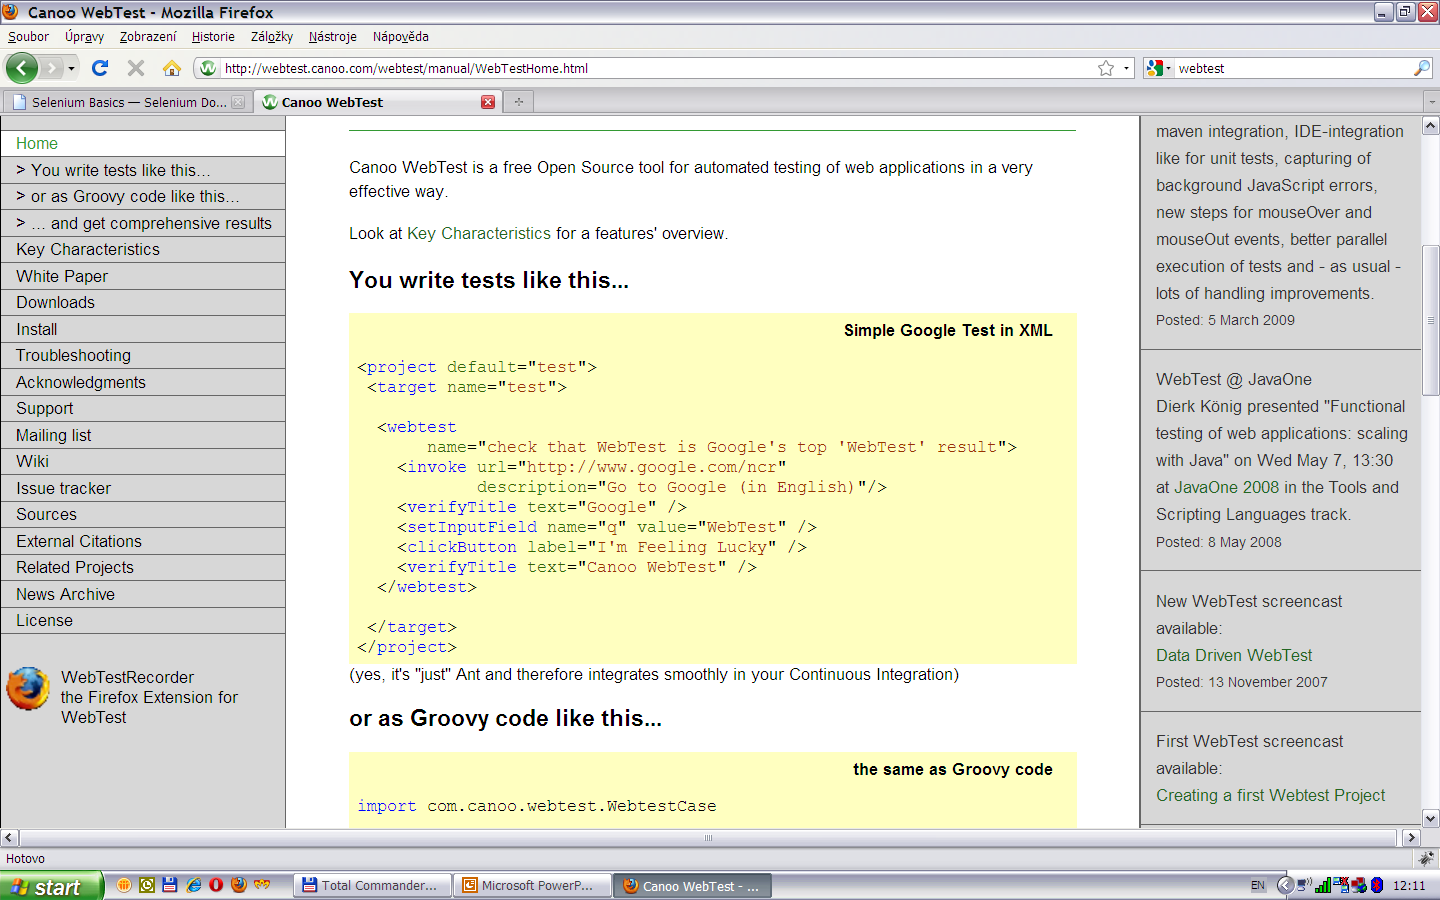Open White Paper in the sidebar
Image resolution: width=1440 pixels, height=900 pixels.
click(x=143, y=276)
